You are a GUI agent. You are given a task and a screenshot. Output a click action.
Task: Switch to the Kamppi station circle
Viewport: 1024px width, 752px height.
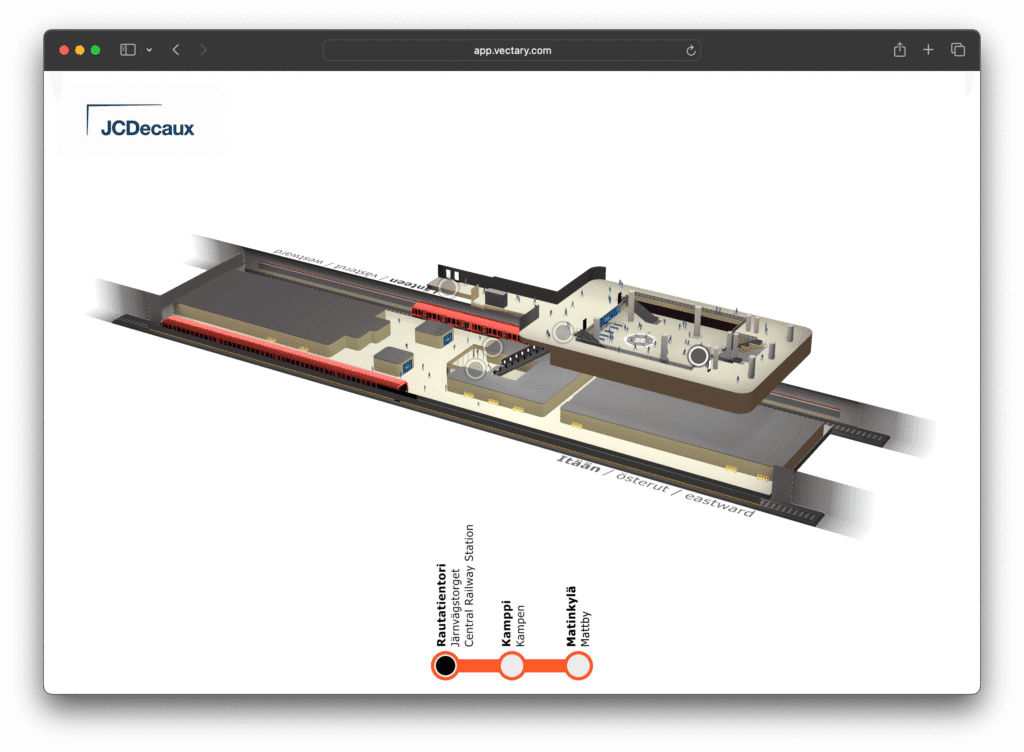pyautogui.click(x=511, y=665)
